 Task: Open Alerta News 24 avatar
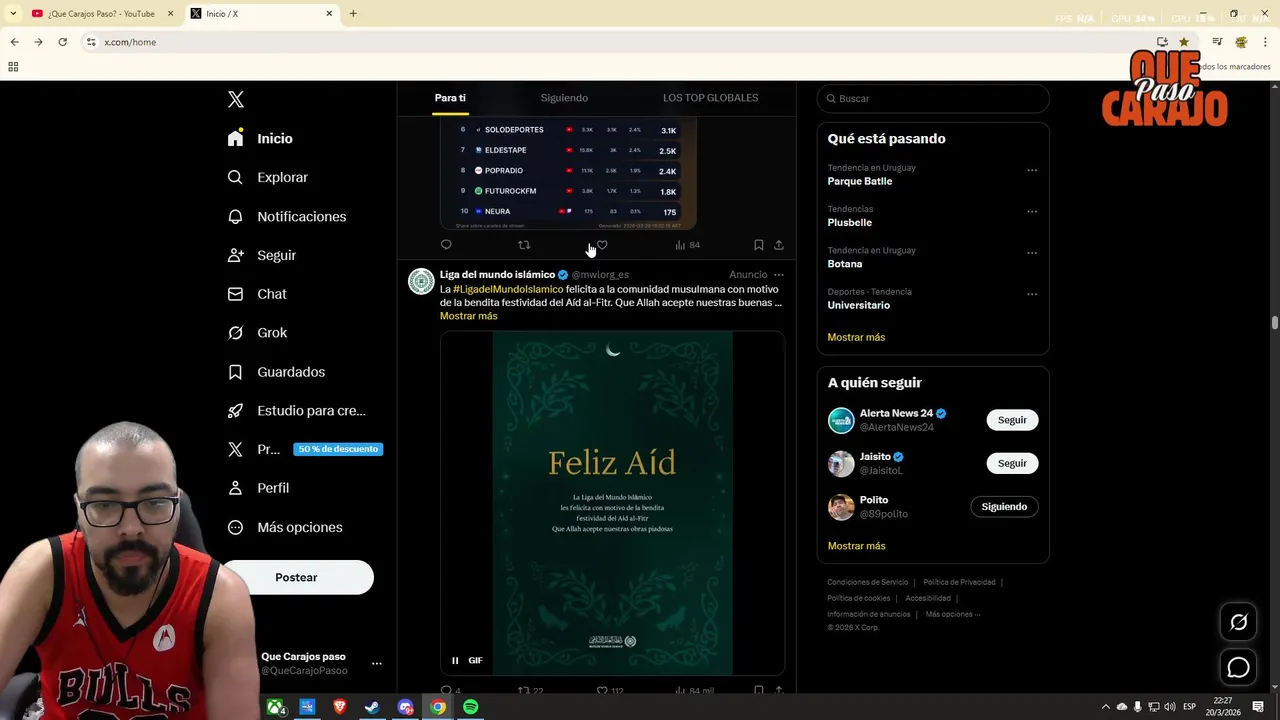pyautogui.click(x=841, y=420)
